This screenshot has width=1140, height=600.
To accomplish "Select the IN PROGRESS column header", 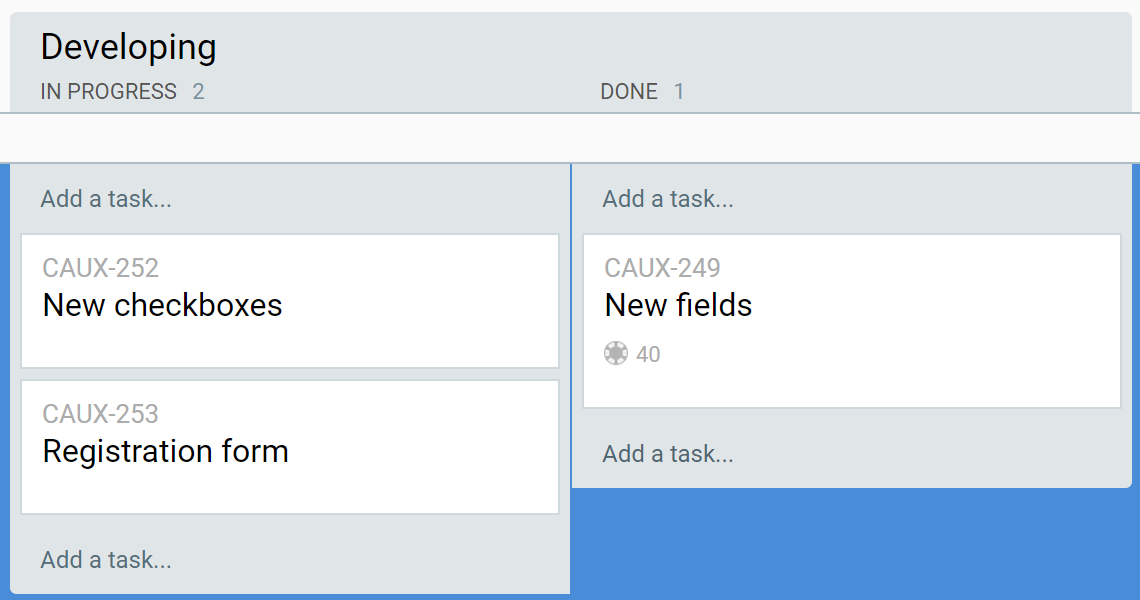I will pos(108,92).
